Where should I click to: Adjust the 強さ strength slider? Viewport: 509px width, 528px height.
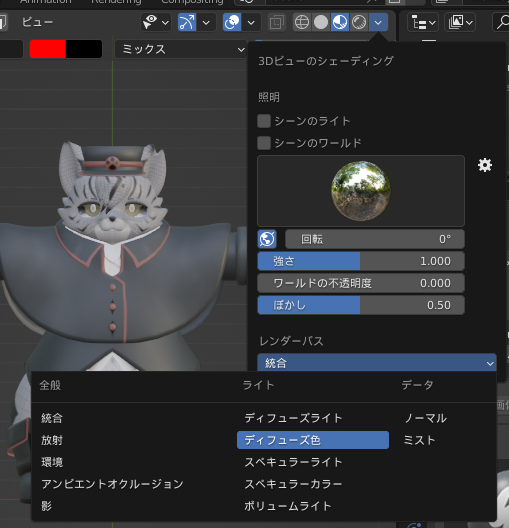pos(361,261)
